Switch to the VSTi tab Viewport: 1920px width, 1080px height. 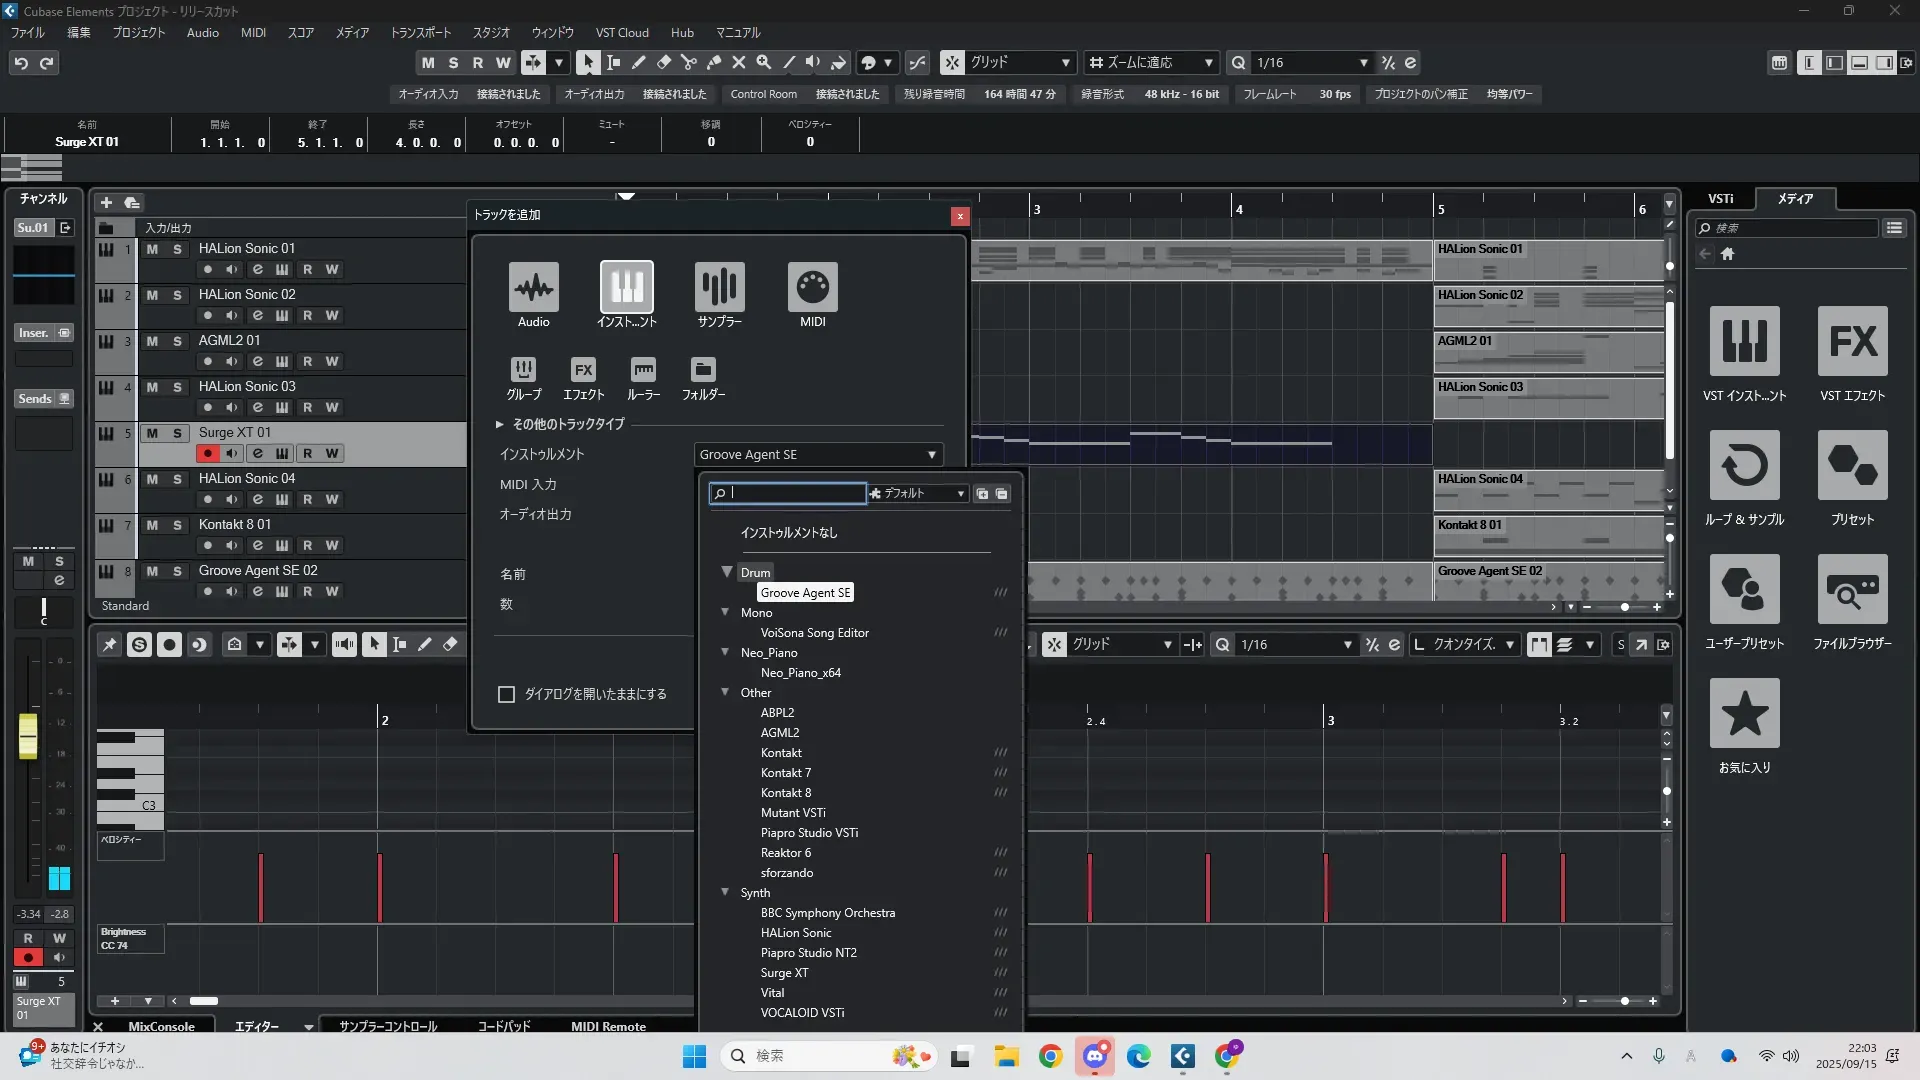click(x=1720, y=199)
